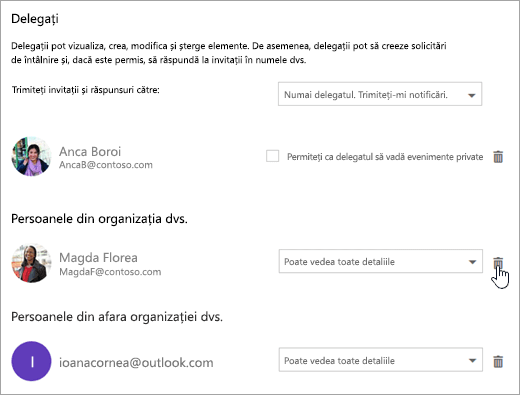520x395 pixels.
Task: Click the ioanacornea@outlook.com email text
Action: 136,363
